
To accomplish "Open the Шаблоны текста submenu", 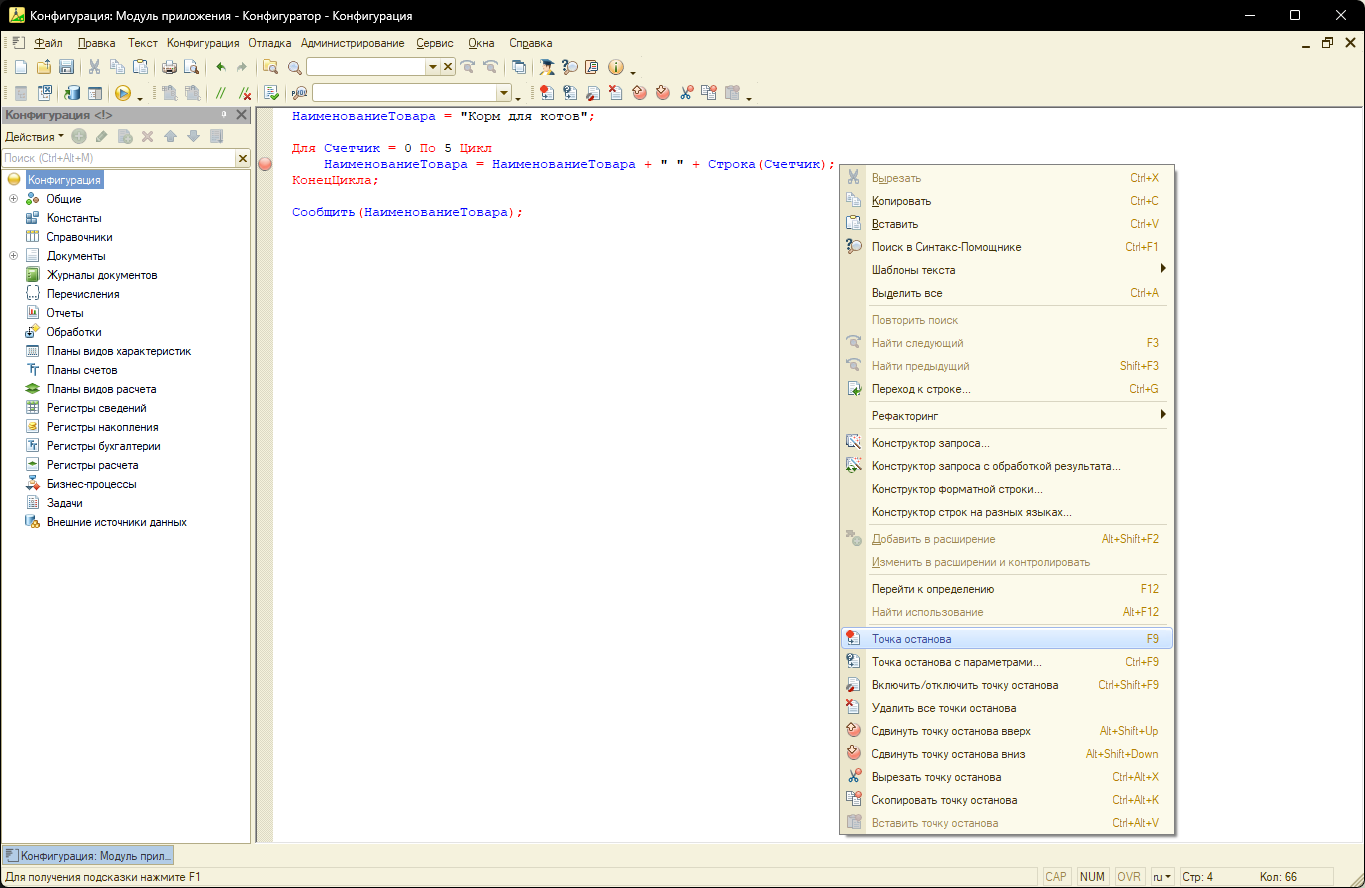I will tap(1007, 270).
